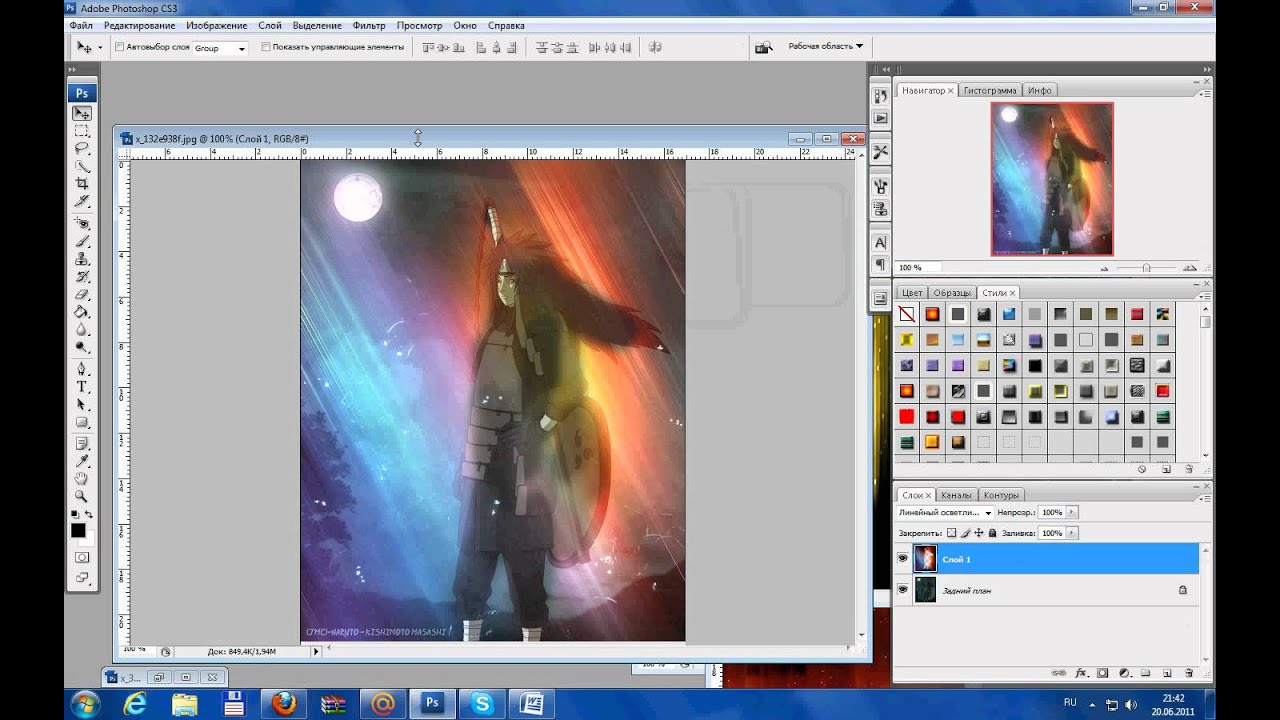Click the Add layer style fx icon
Screen dimensions: 1280x720
tap(1081, 673)
